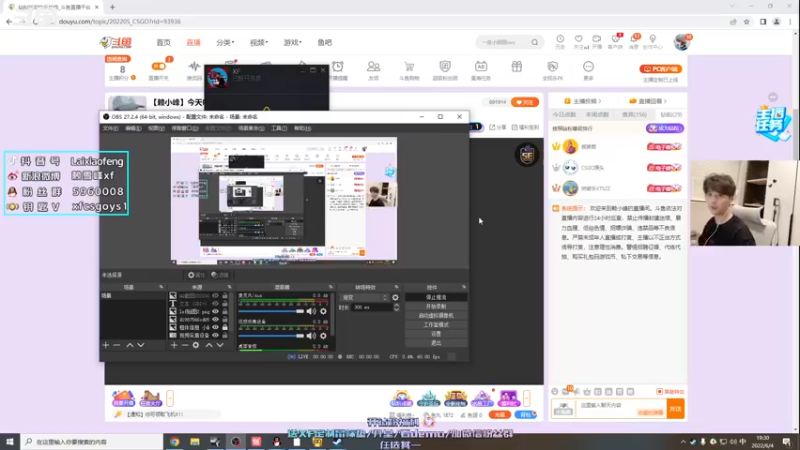Expand left activity bar arrow below player

tap(170, 398)
